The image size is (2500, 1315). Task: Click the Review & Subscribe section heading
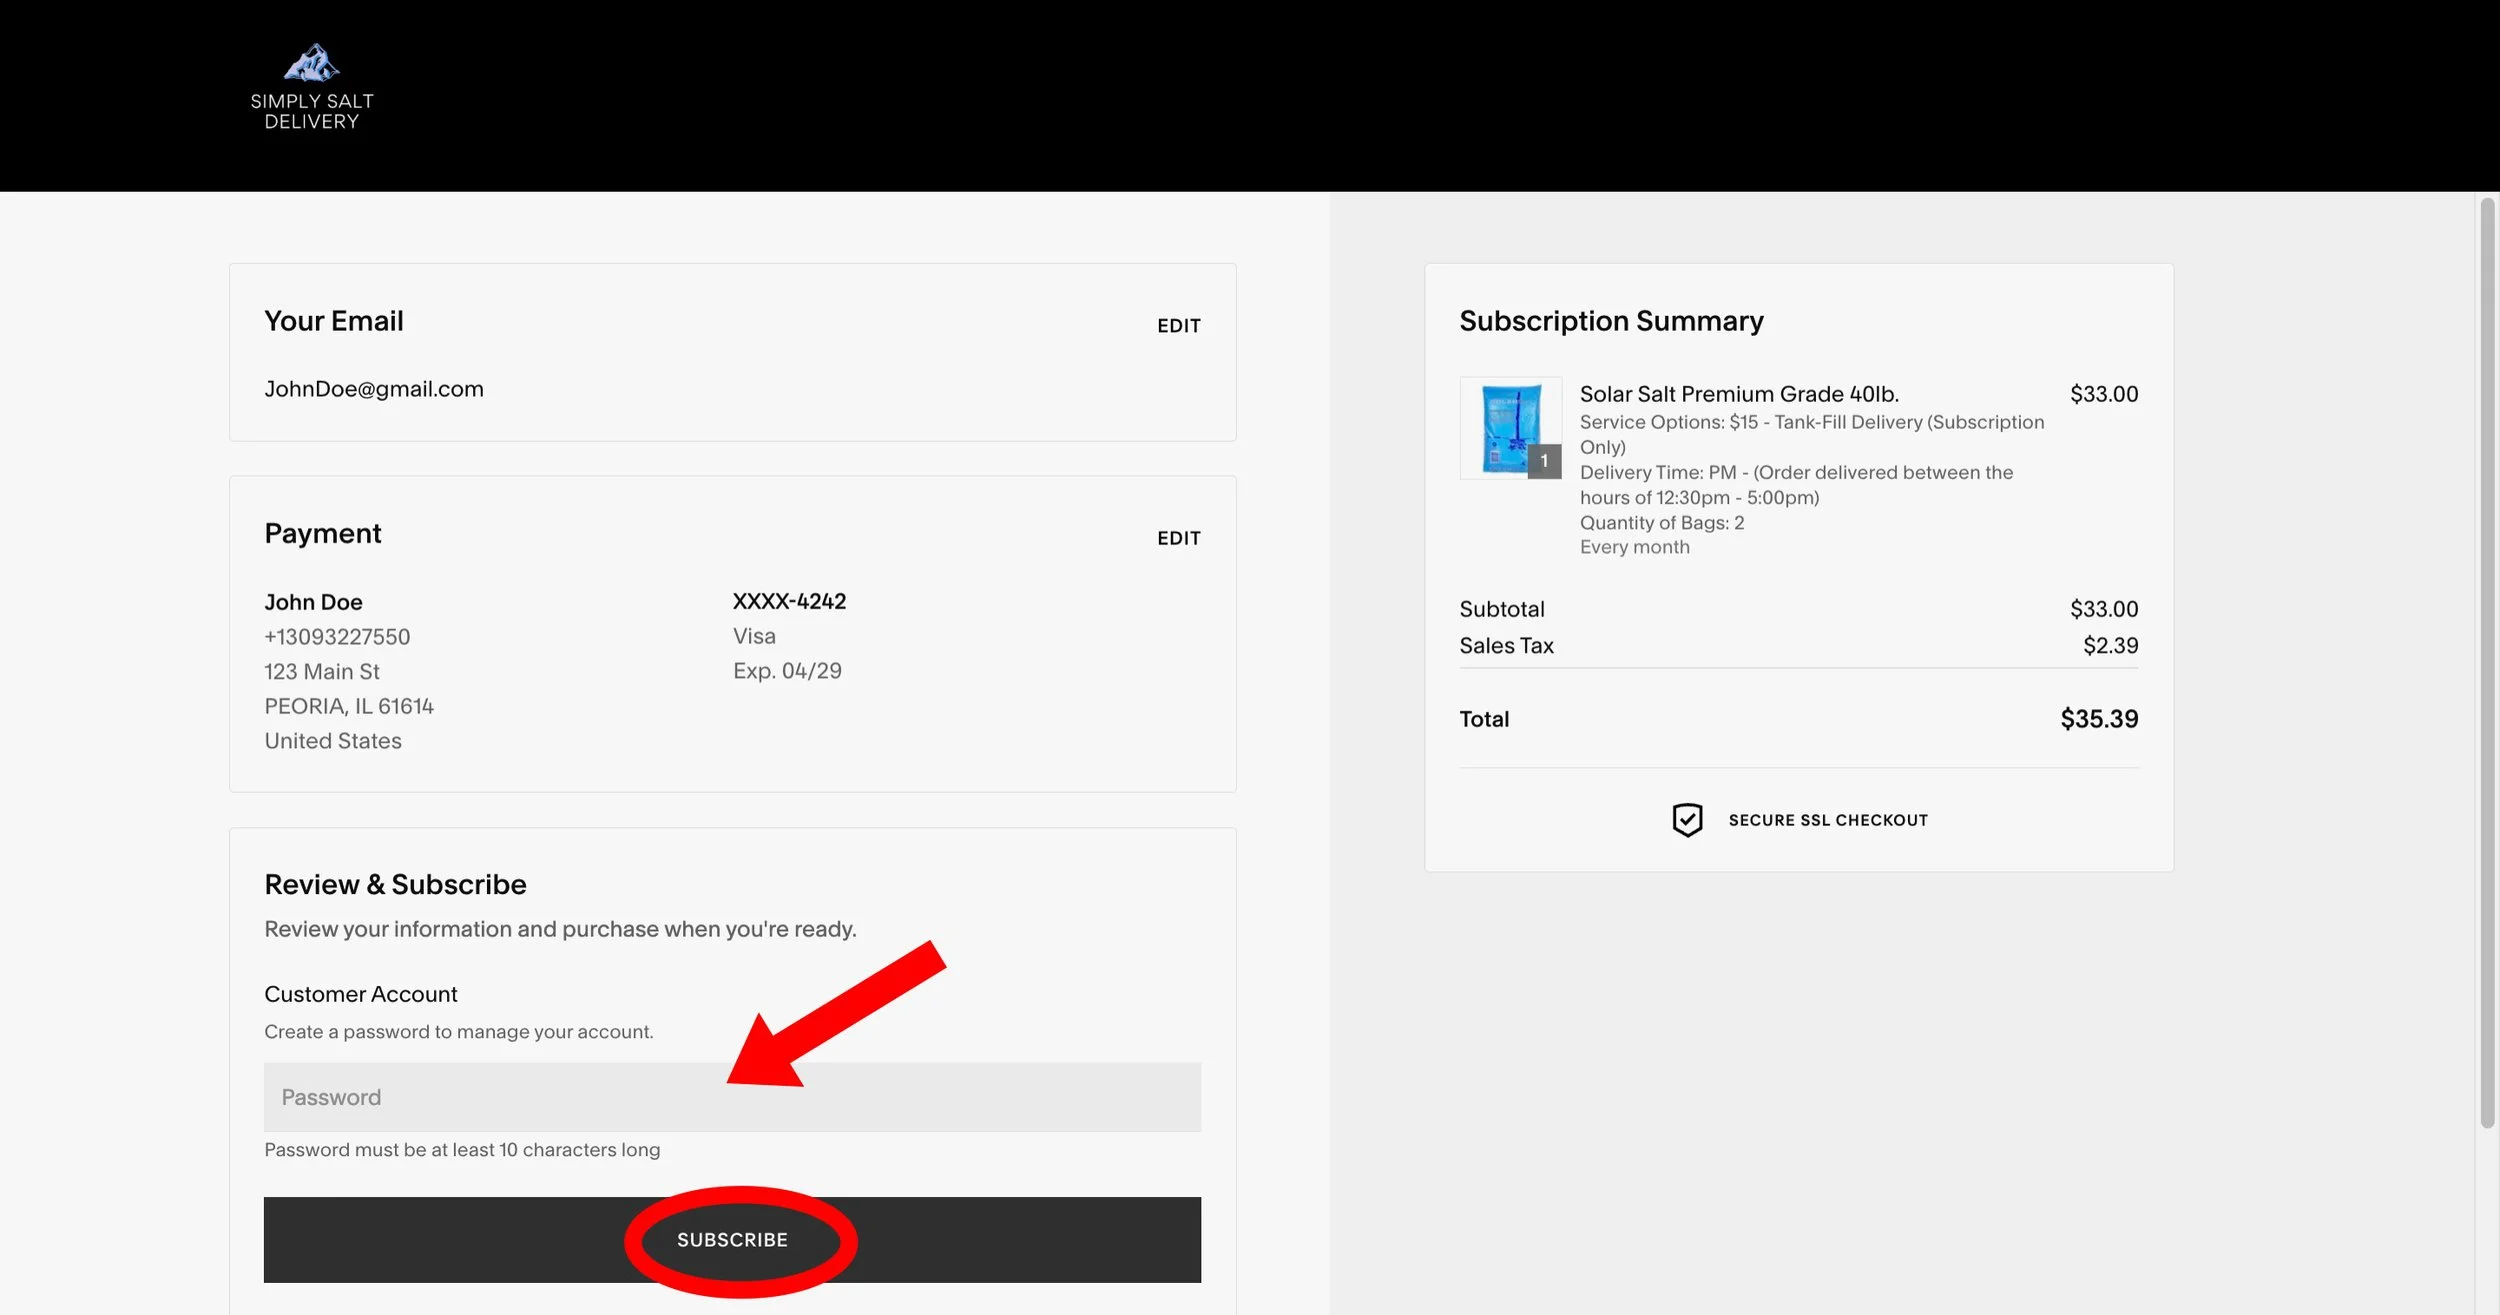tap(395, 883)
